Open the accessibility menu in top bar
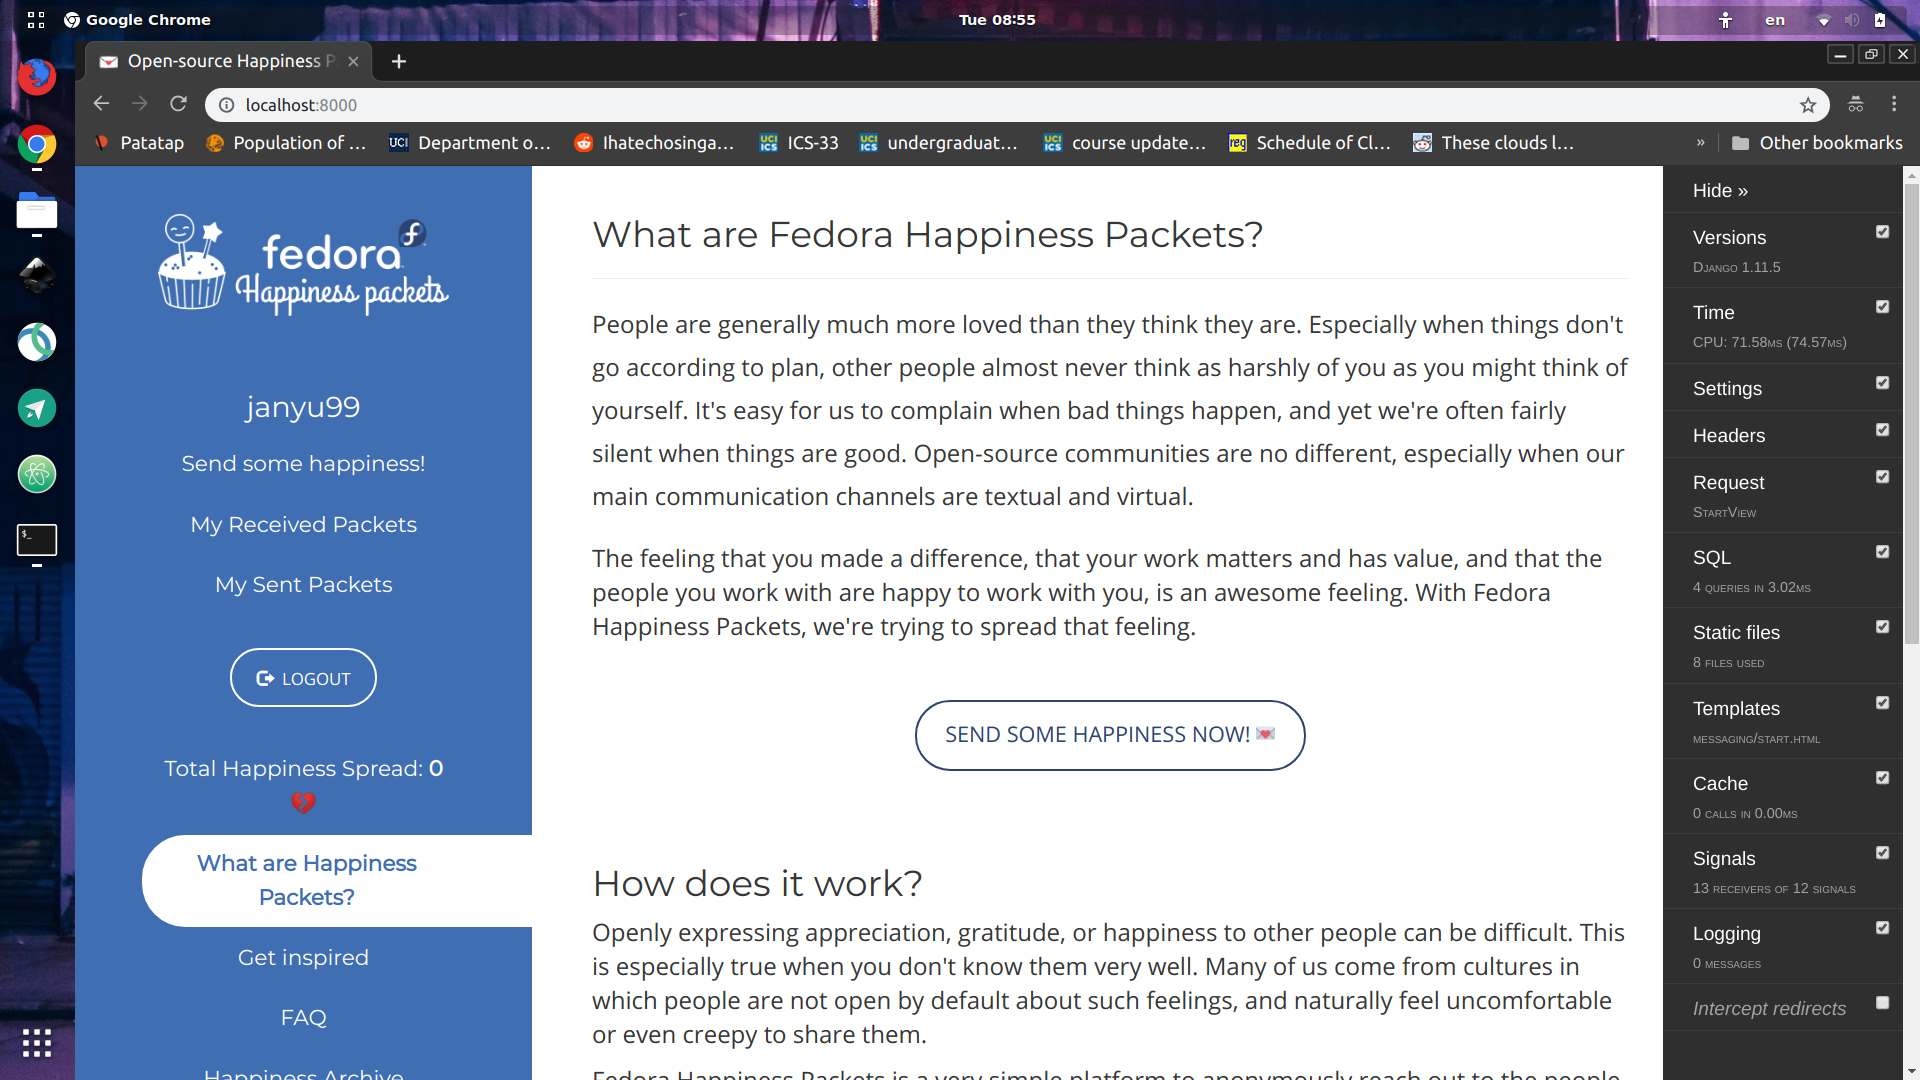 pos(1725,20)
